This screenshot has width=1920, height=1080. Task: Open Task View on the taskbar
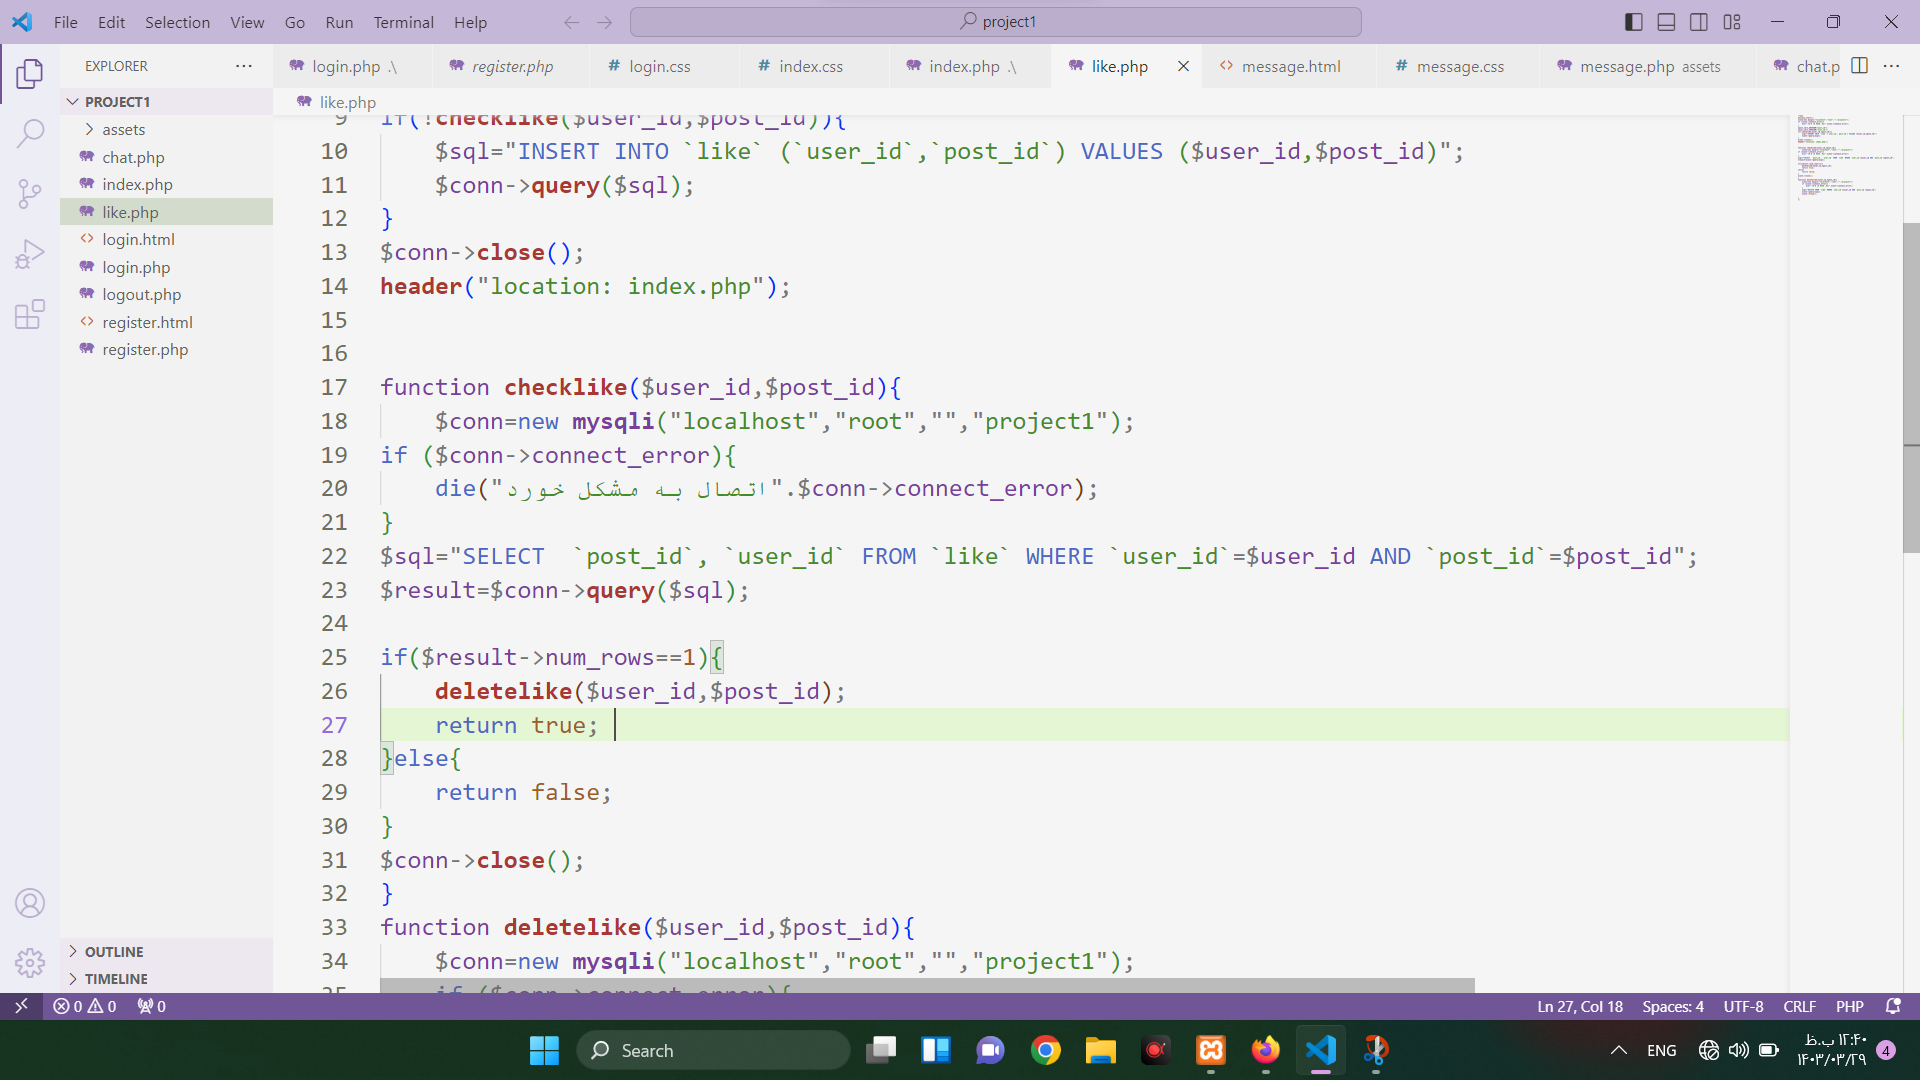[881, 1050]
